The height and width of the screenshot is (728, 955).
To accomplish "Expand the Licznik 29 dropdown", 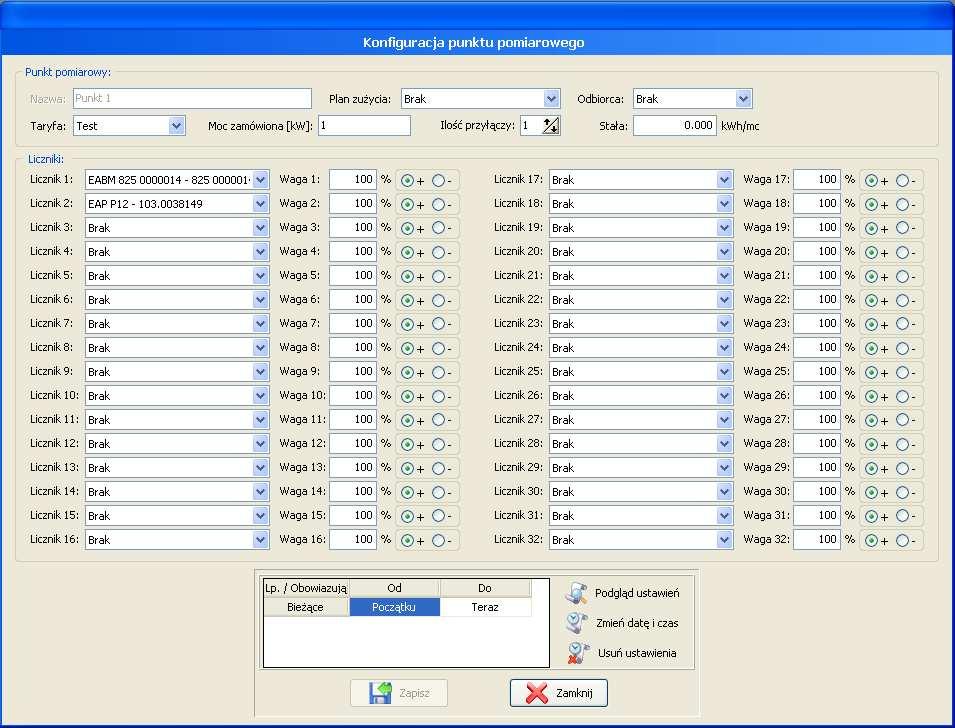I will click(x=724, y=468).
